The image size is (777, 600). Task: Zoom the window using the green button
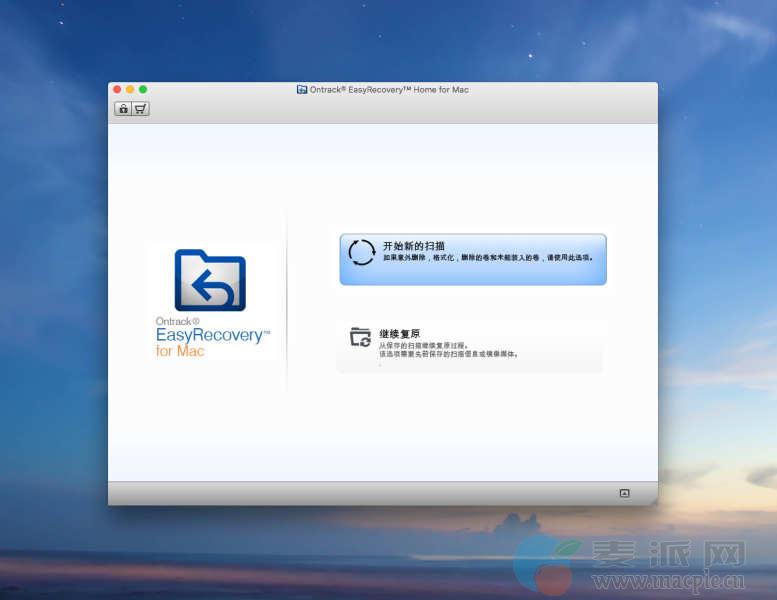(143, 90)
